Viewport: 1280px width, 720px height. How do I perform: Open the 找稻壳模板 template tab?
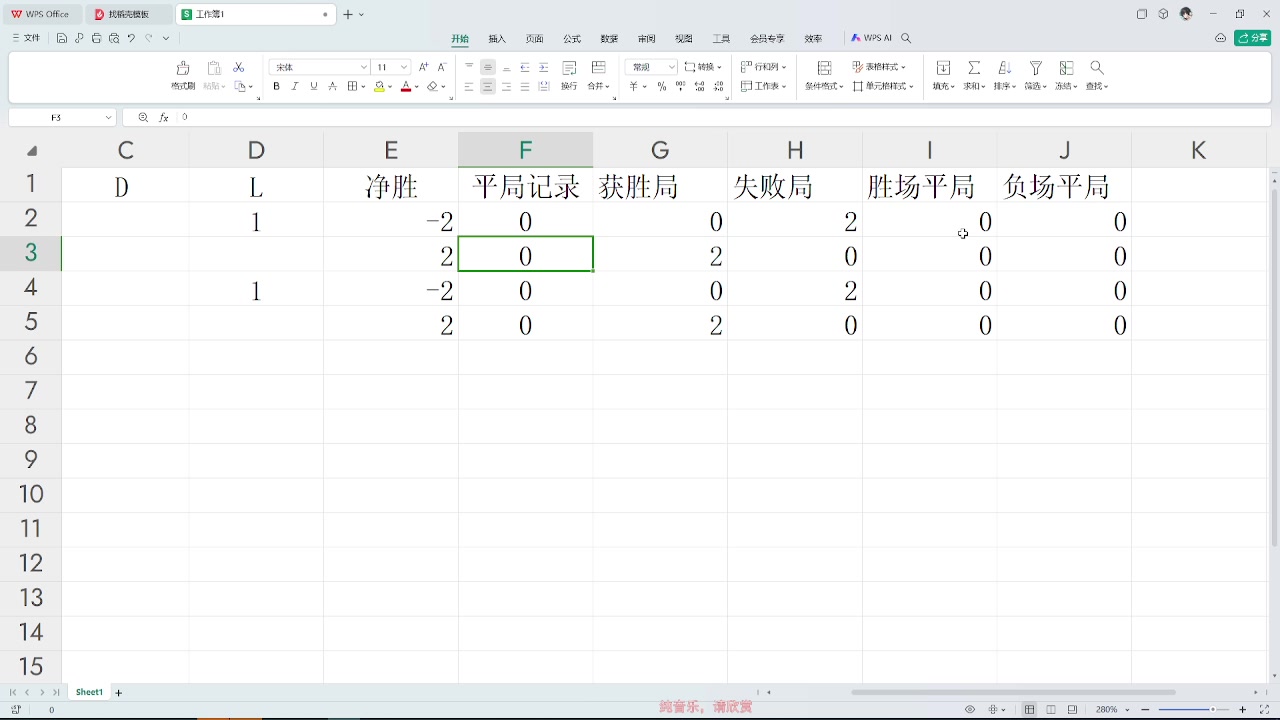[x=128, y=14]
